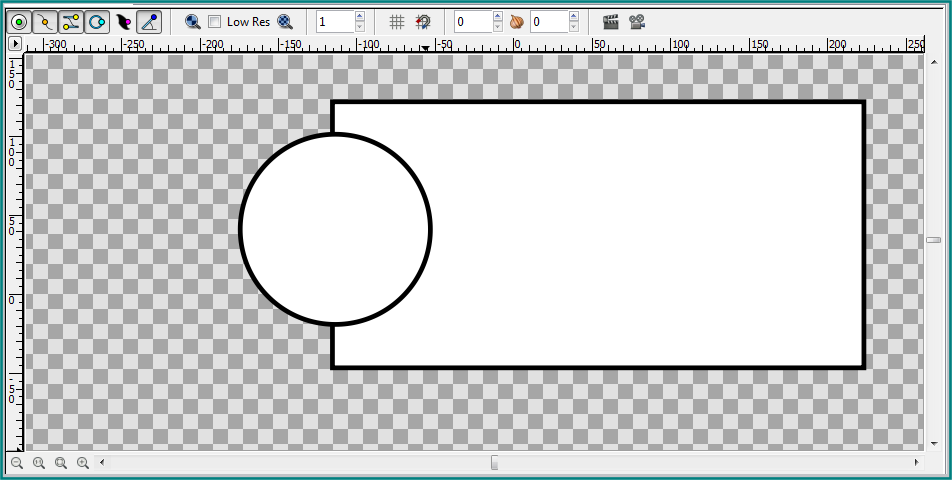
Task: Expand canvas menu arrow at ruler corner
Action: pyautogui.click(x=15, y=44)
